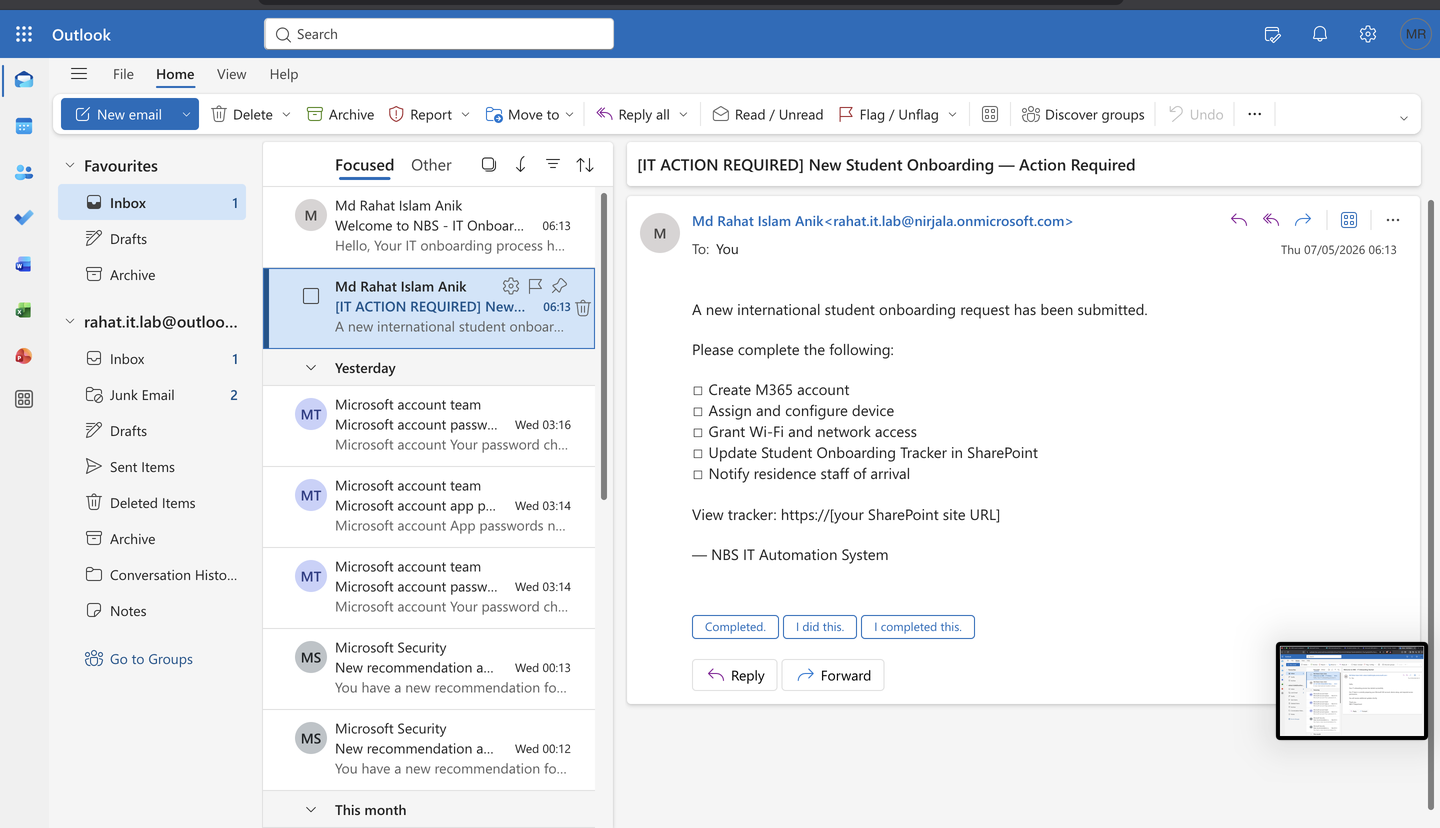Collapse the rahat.it.lab@outlook account folders
The width and height of the screenshot is (1440, 828).
tap(70, 322)
